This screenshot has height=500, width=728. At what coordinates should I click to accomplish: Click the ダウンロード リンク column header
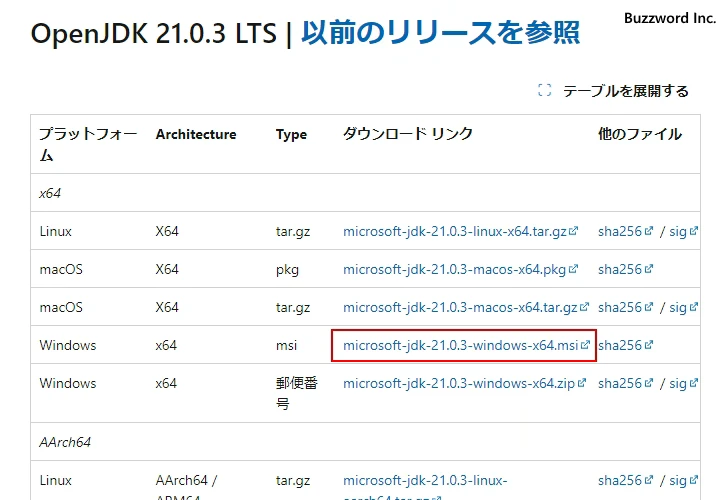(408, 134)
